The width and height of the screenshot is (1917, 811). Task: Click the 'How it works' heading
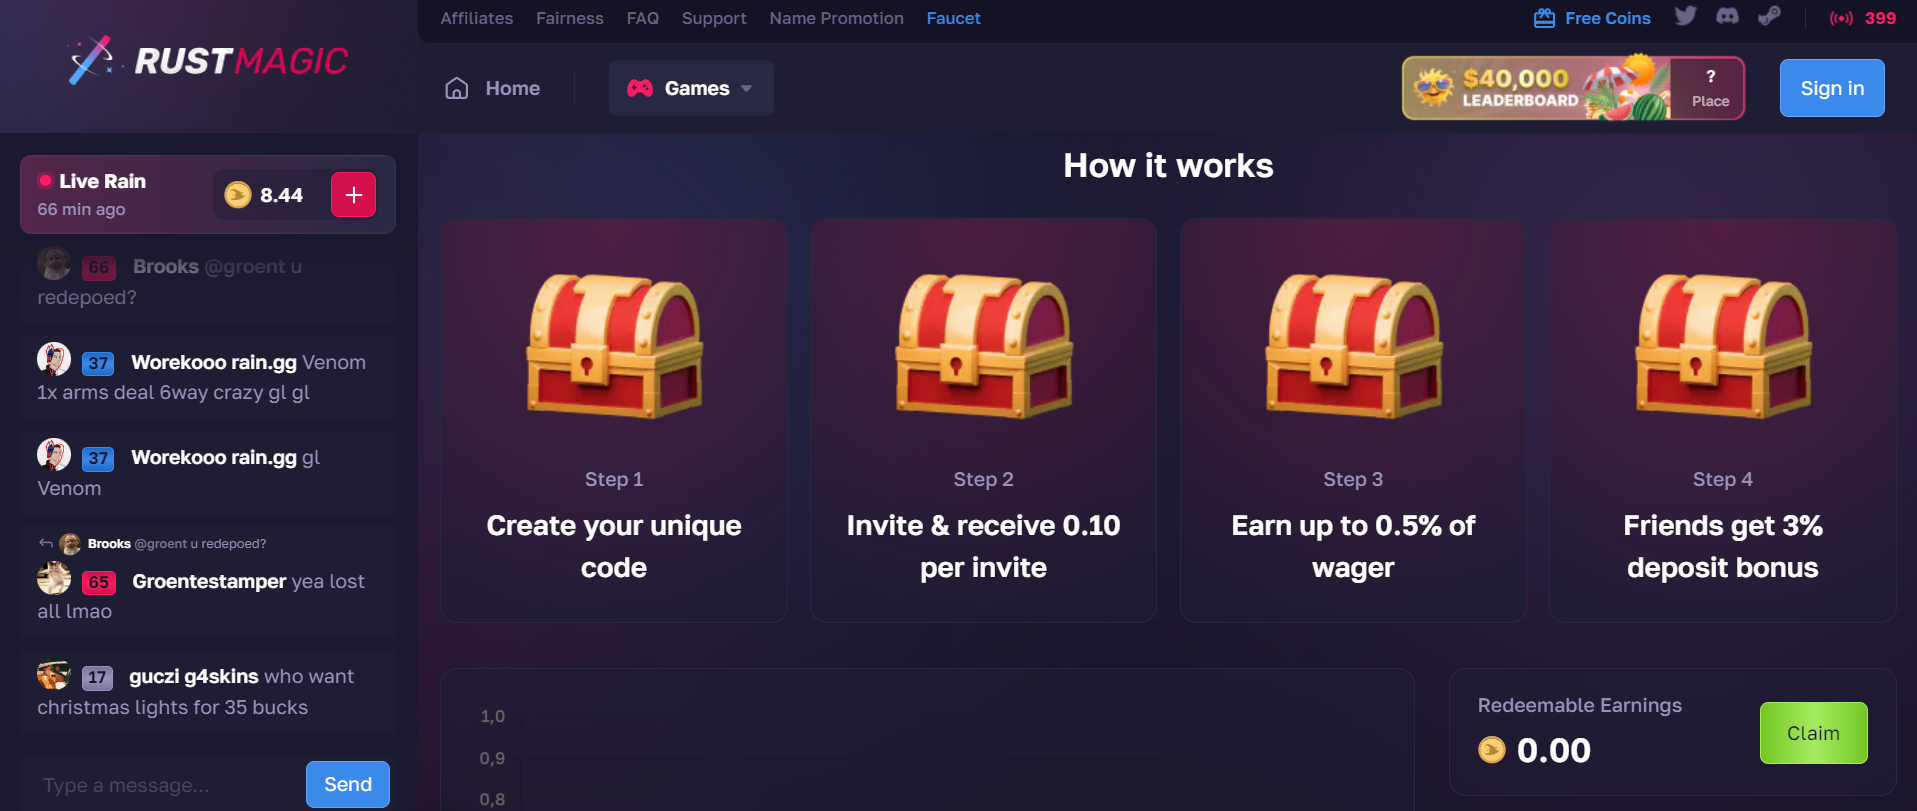point(1168,165)
